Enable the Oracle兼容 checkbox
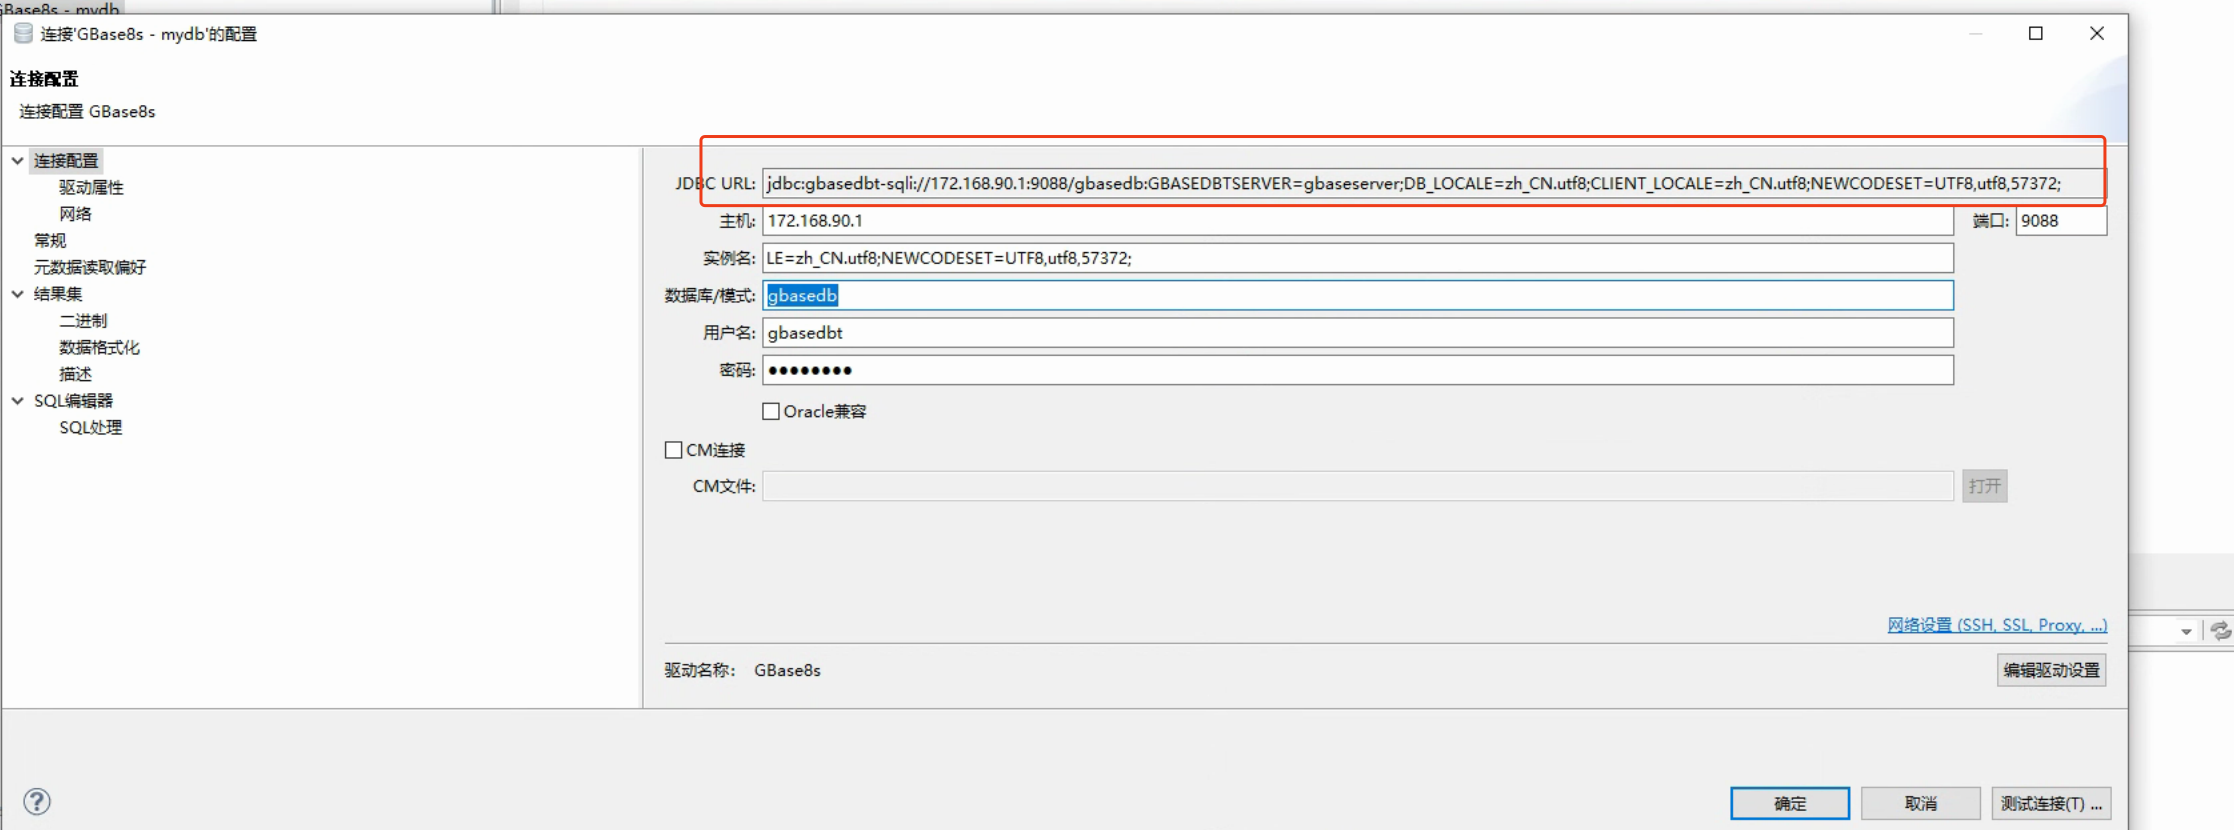 [771, 411]
